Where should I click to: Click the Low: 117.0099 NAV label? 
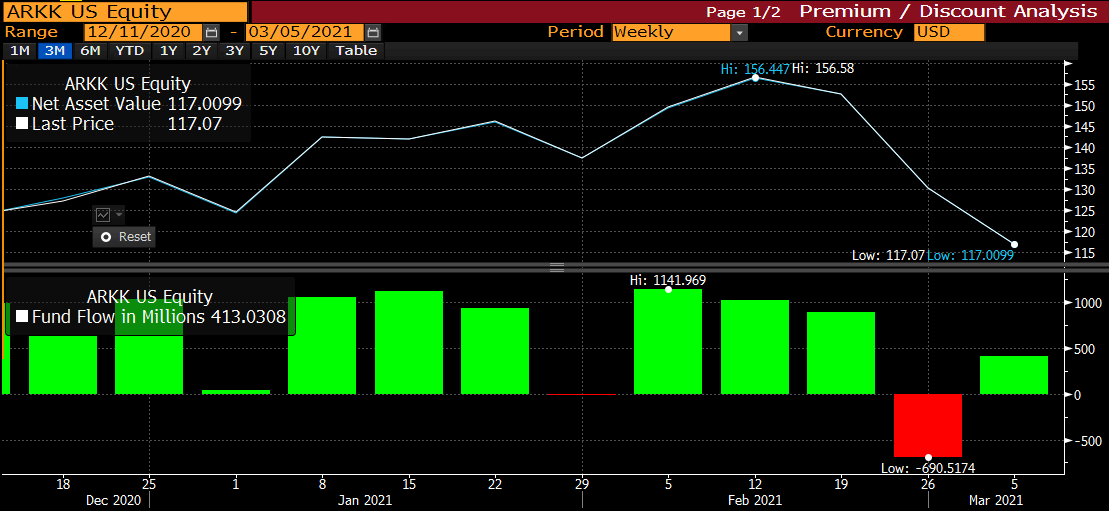pyautogui.click(x=970, y=255)
